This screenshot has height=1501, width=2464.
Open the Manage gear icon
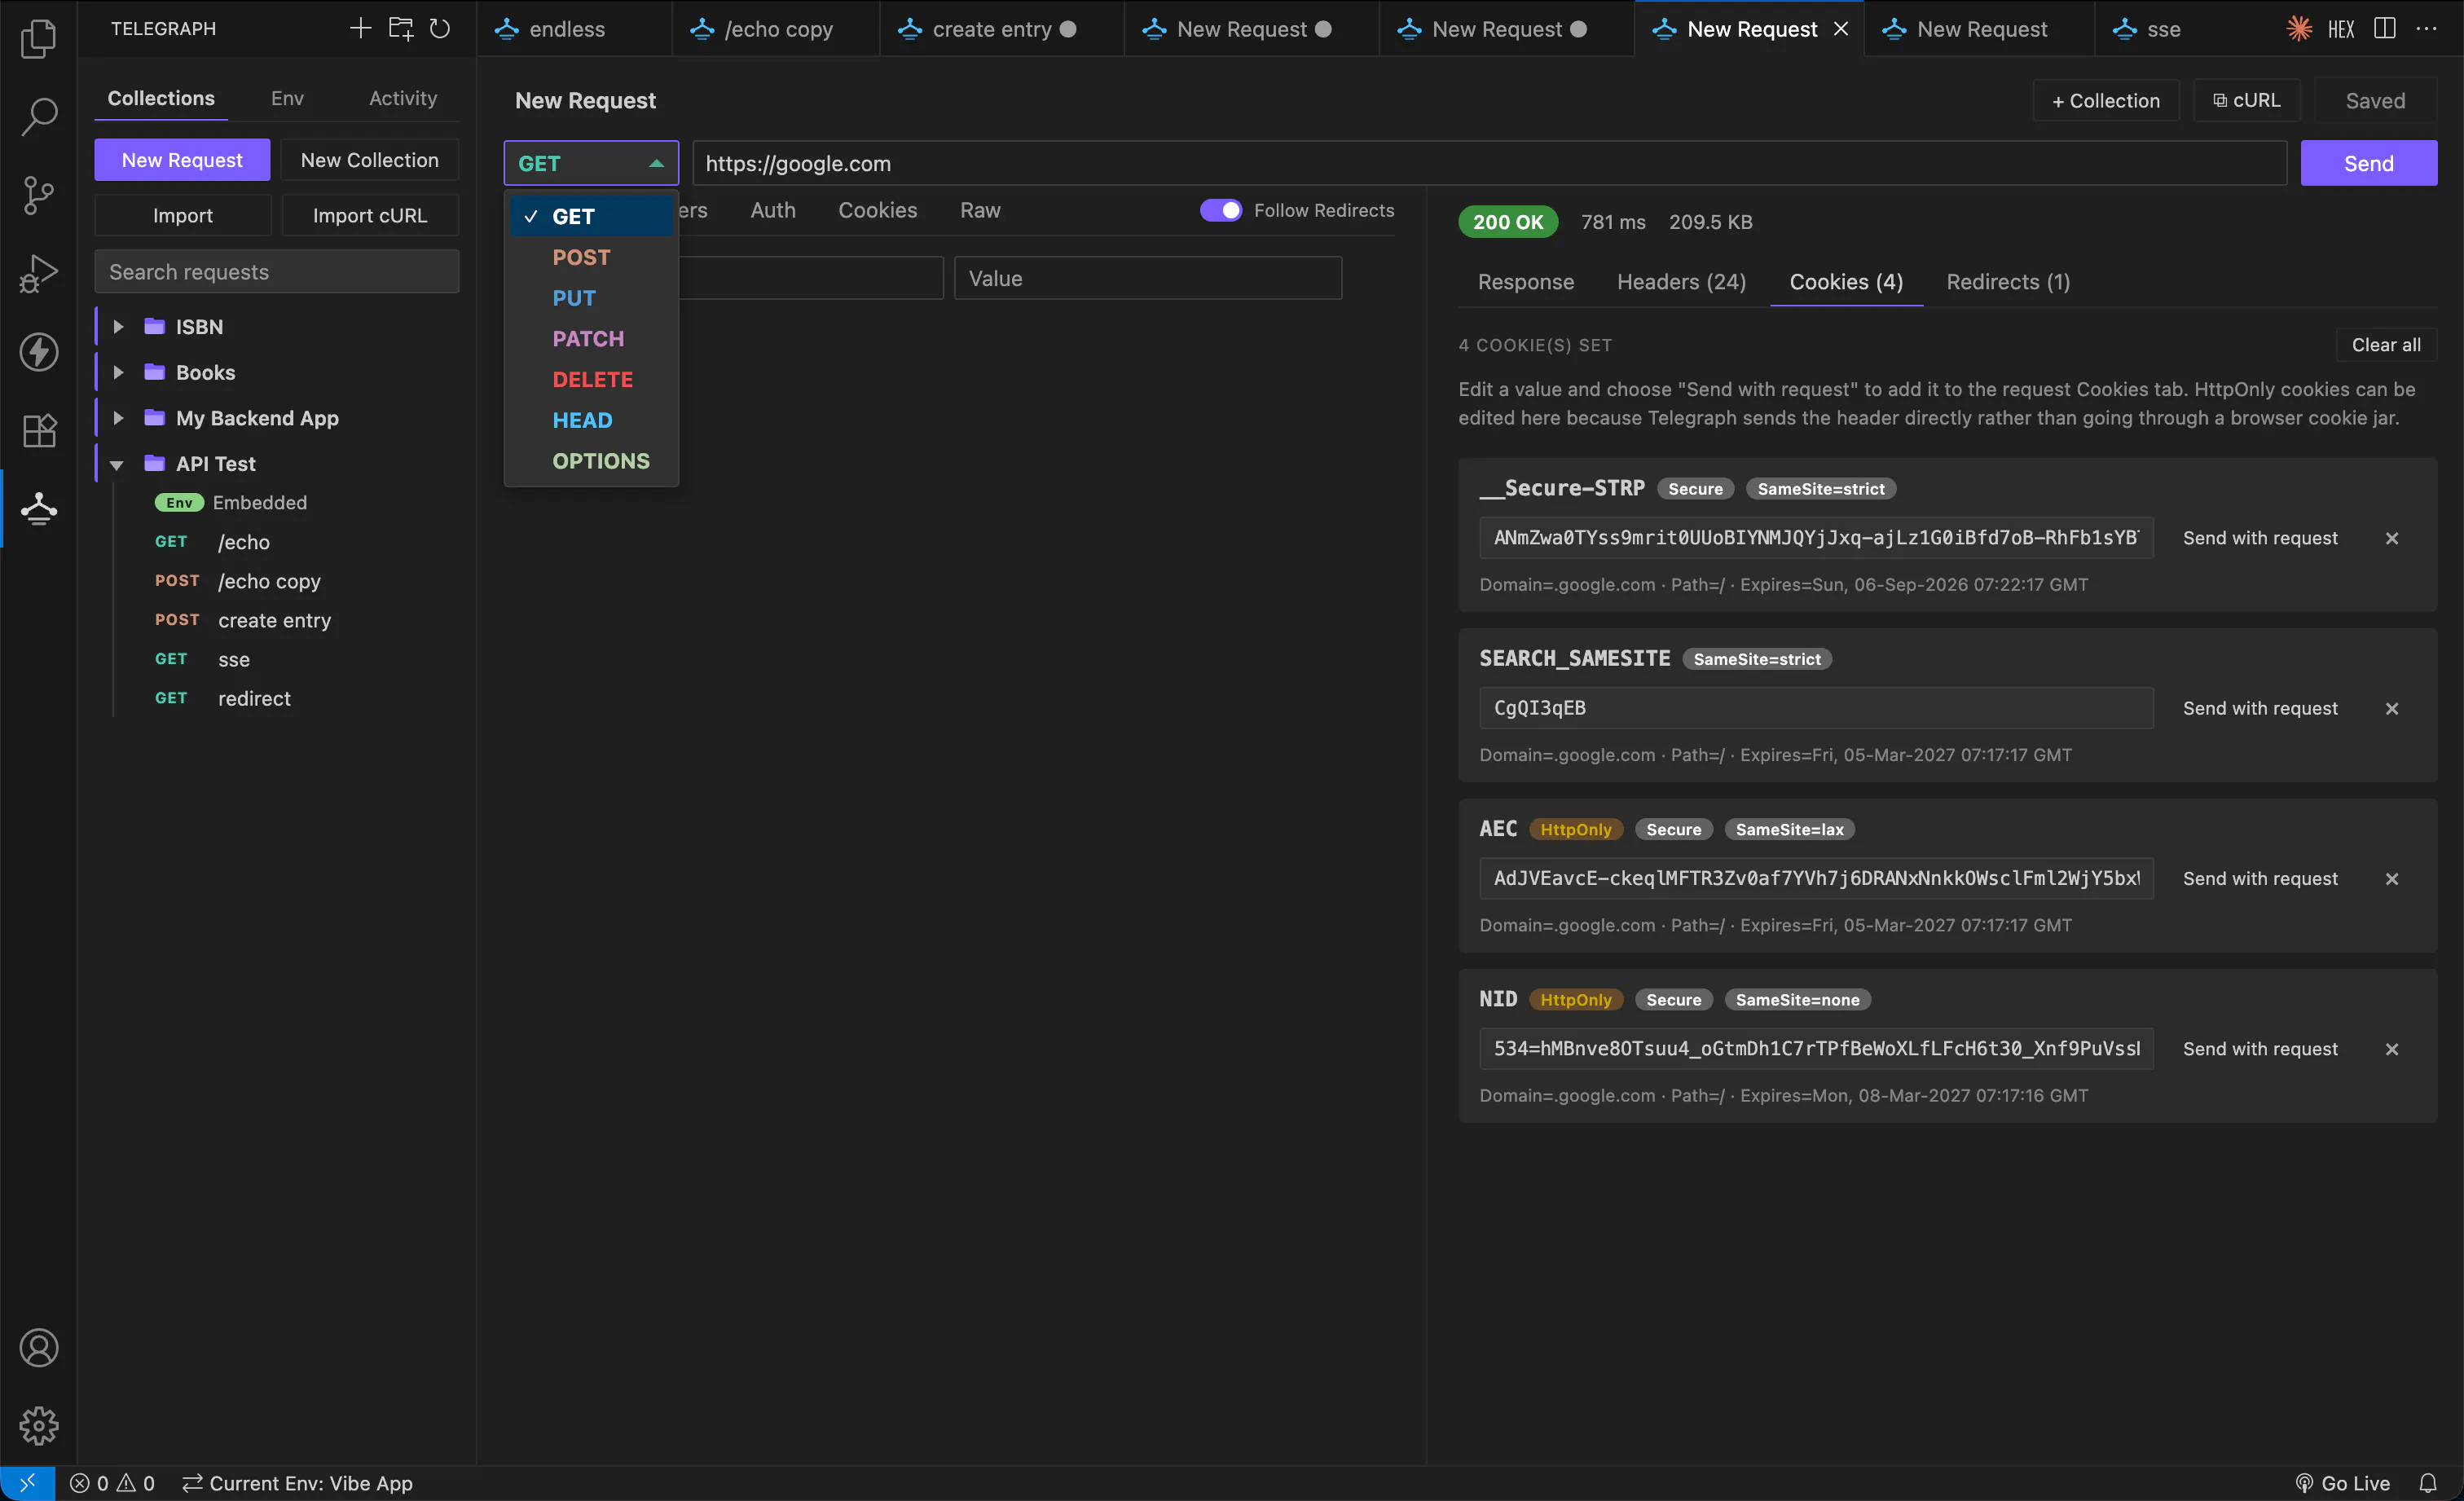click(x=38, y=1425)
